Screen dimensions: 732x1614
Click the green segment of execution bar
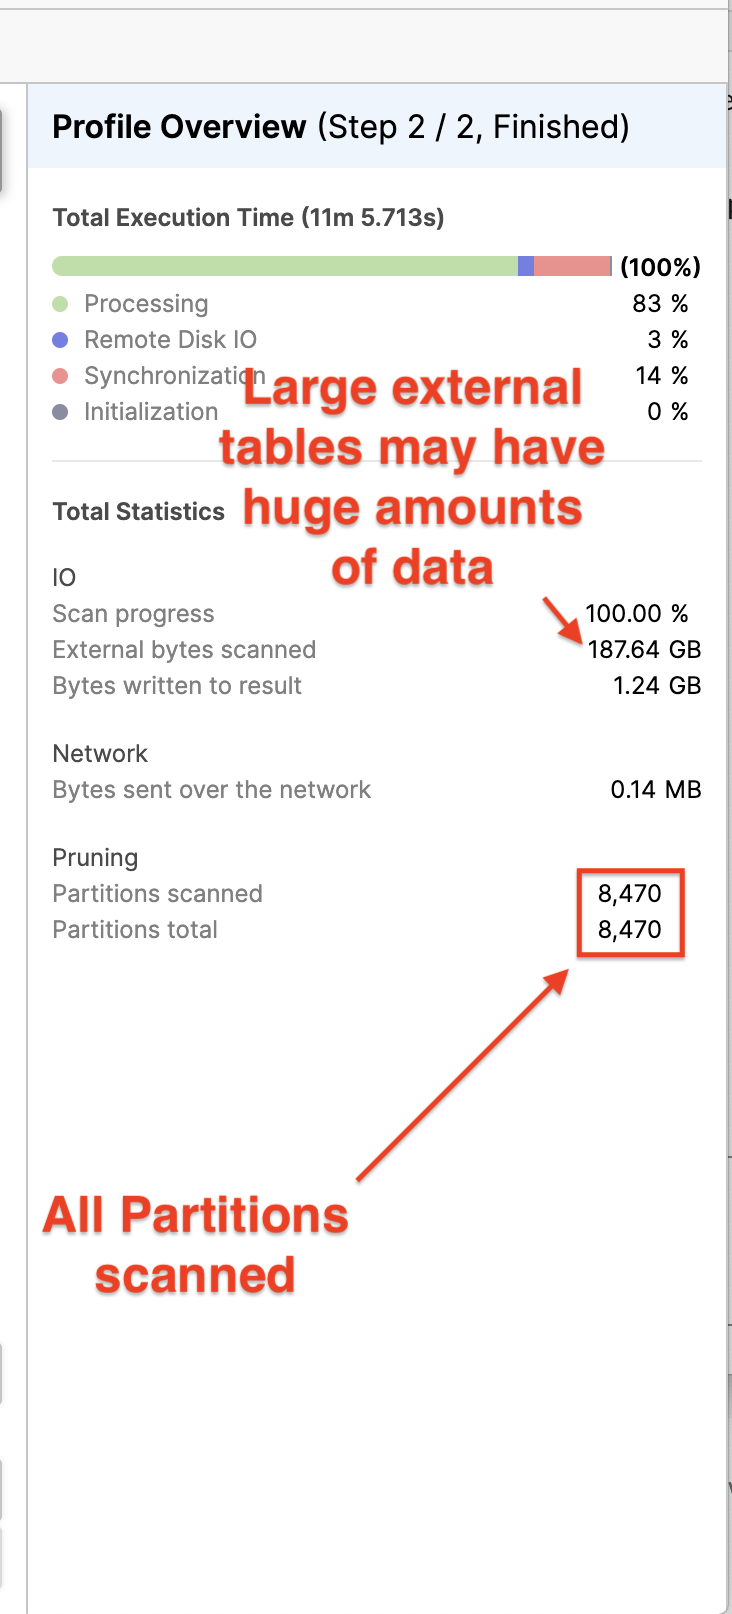click(285, 266)
